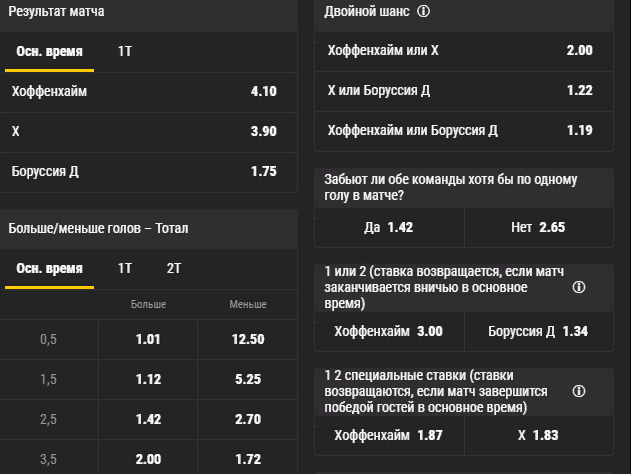Select 1Т tab in Больше/меньше голов
631x474 pixels.
tap(125, 268)
